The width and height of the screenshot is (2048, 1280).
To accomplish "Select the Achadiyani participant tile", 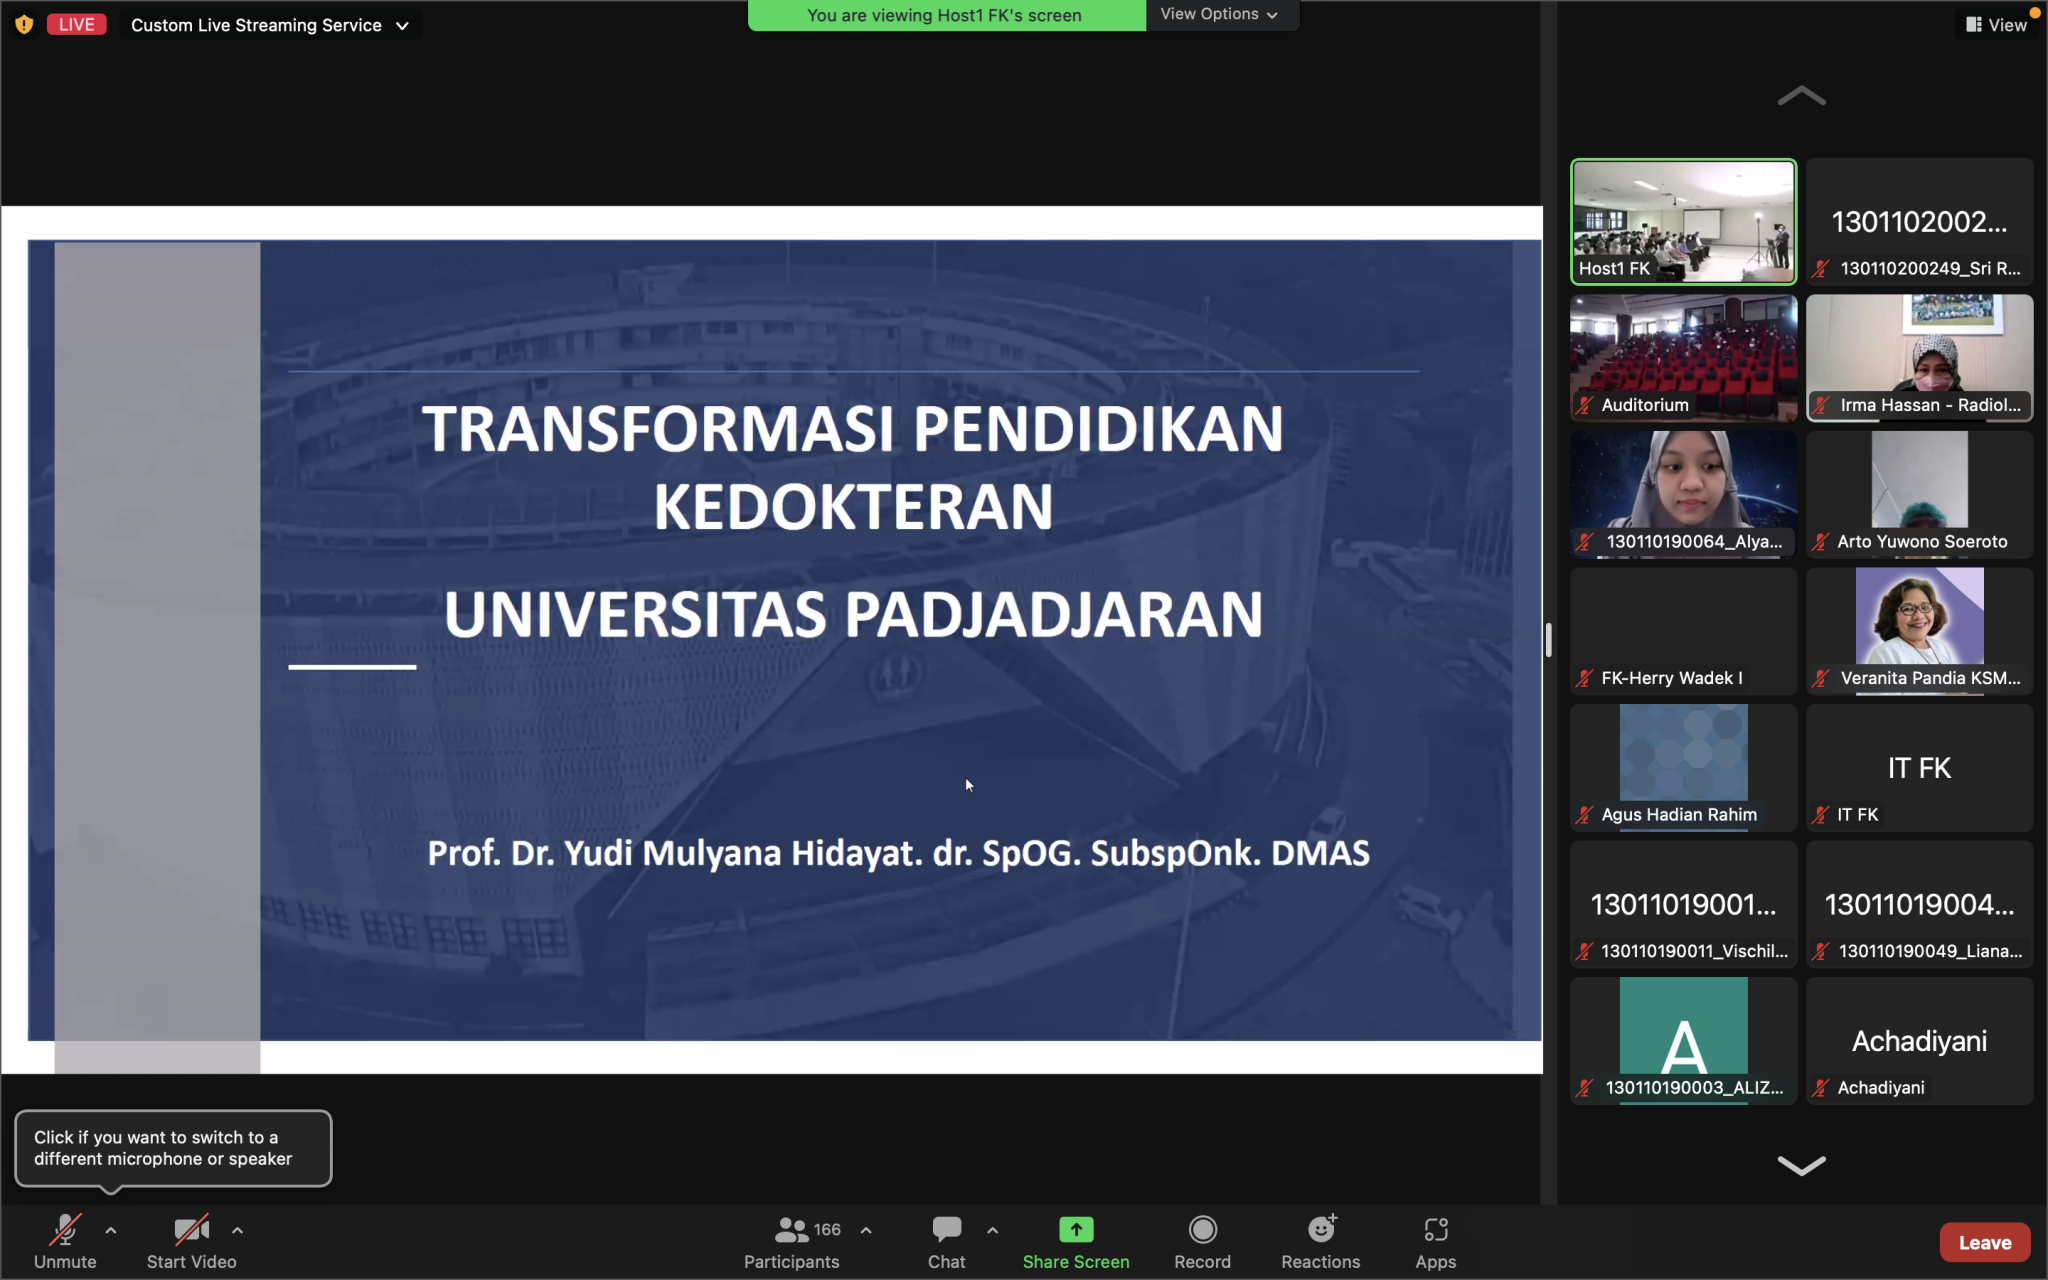I will (1919, 1041).
